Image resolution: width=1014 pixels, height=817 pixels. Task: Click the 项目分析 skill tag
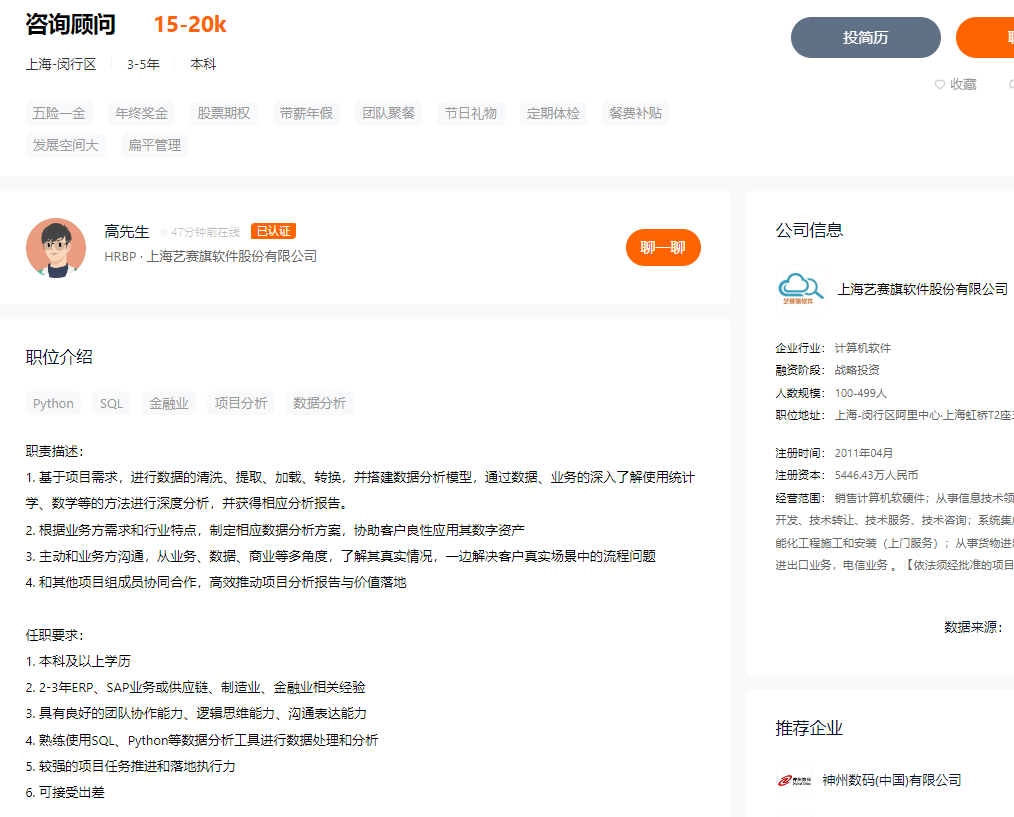(x=241, y=403)
